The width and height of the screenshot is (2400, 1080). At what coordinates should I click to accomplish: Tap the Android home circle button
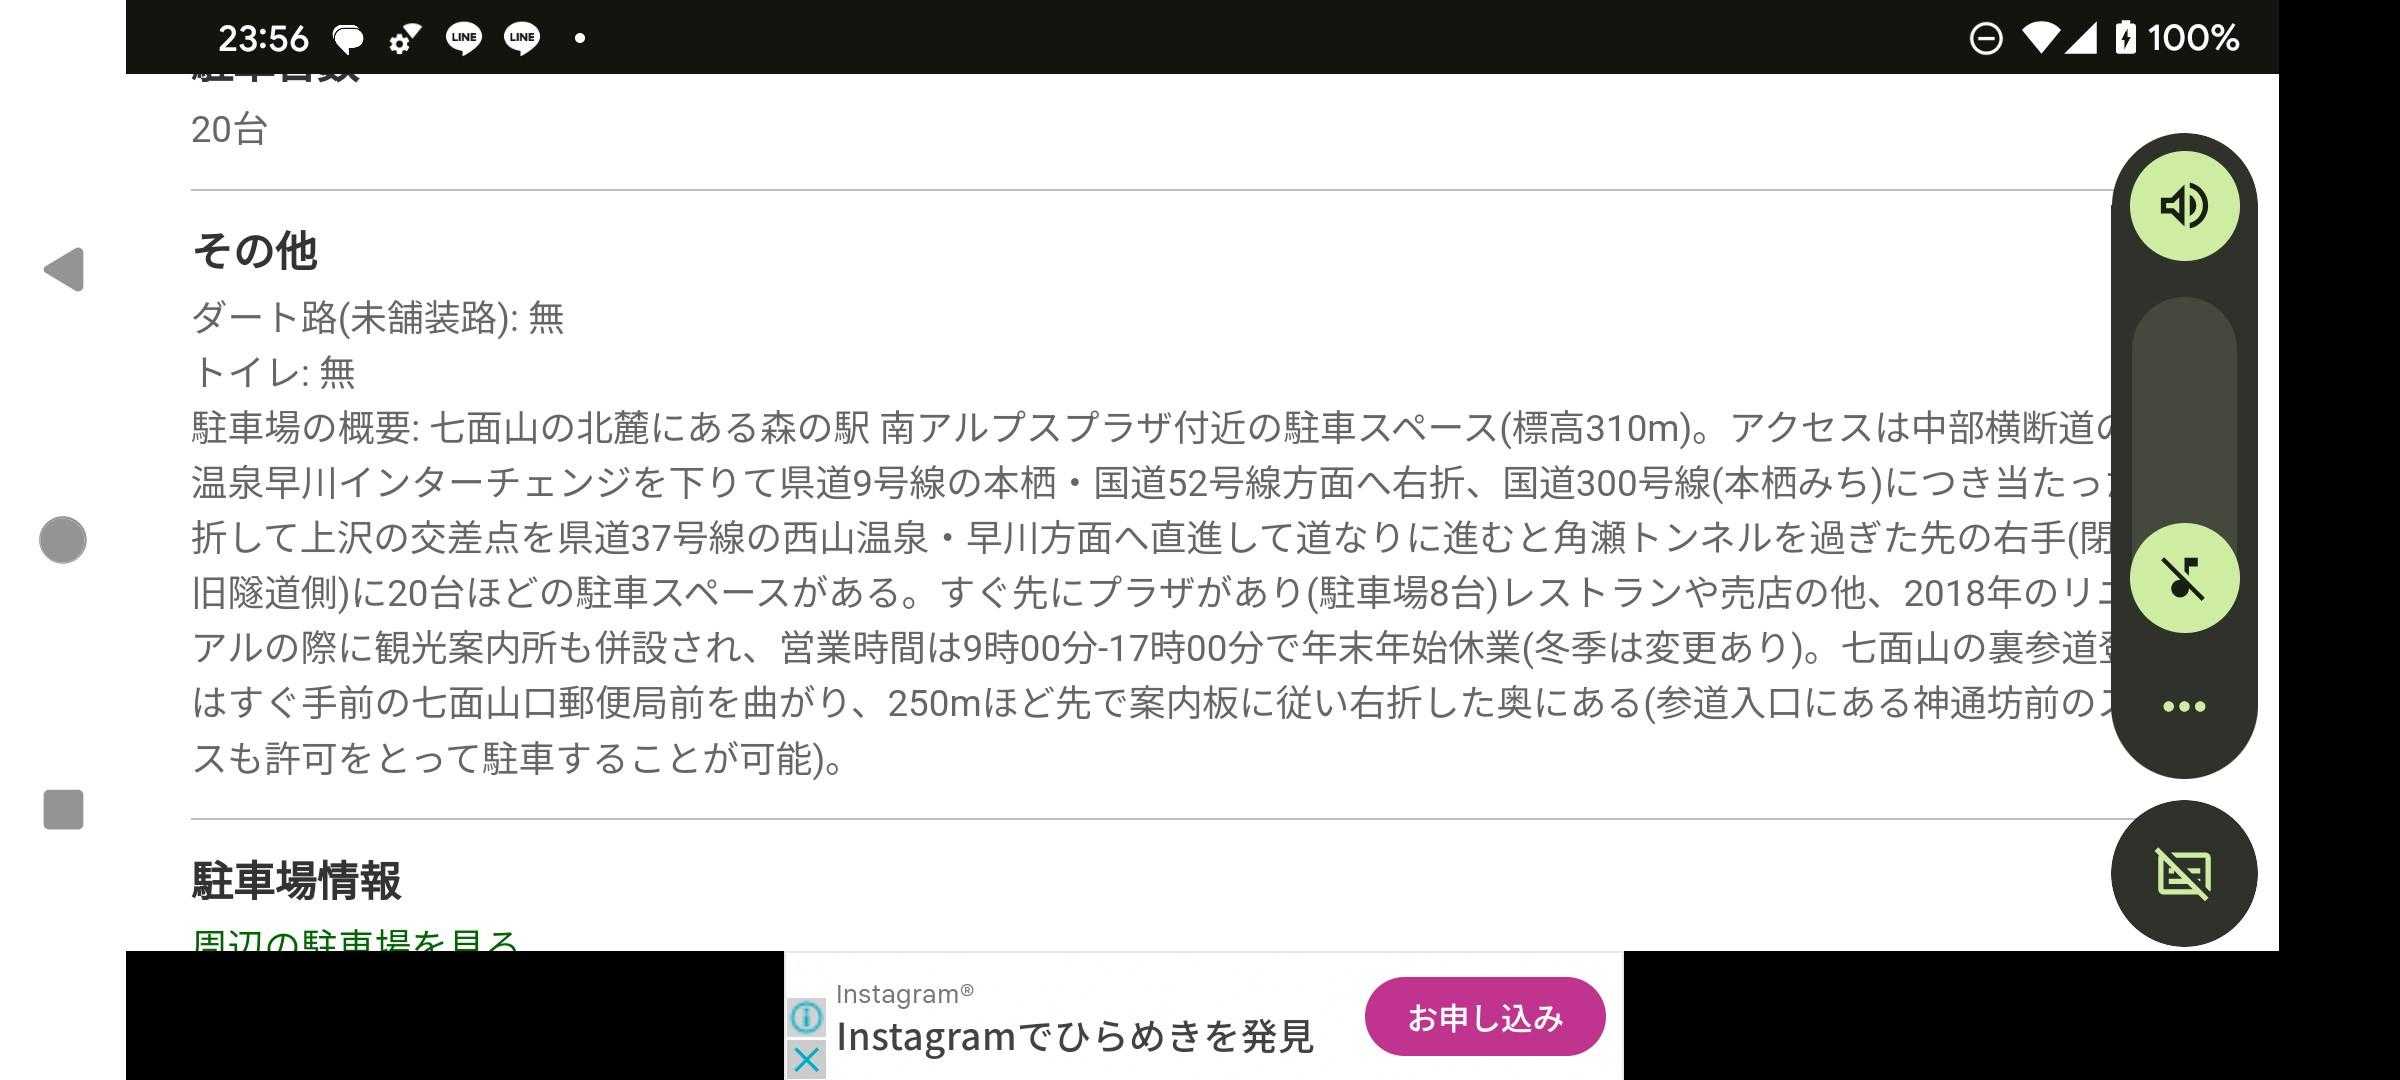pos(63,540)
